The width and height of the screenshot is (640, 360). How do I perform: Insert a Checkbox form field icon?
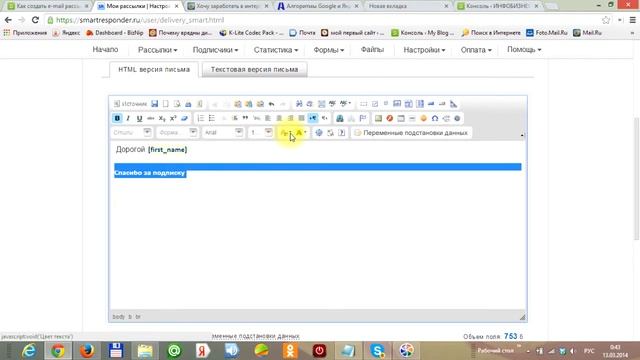tap(375, 104)
